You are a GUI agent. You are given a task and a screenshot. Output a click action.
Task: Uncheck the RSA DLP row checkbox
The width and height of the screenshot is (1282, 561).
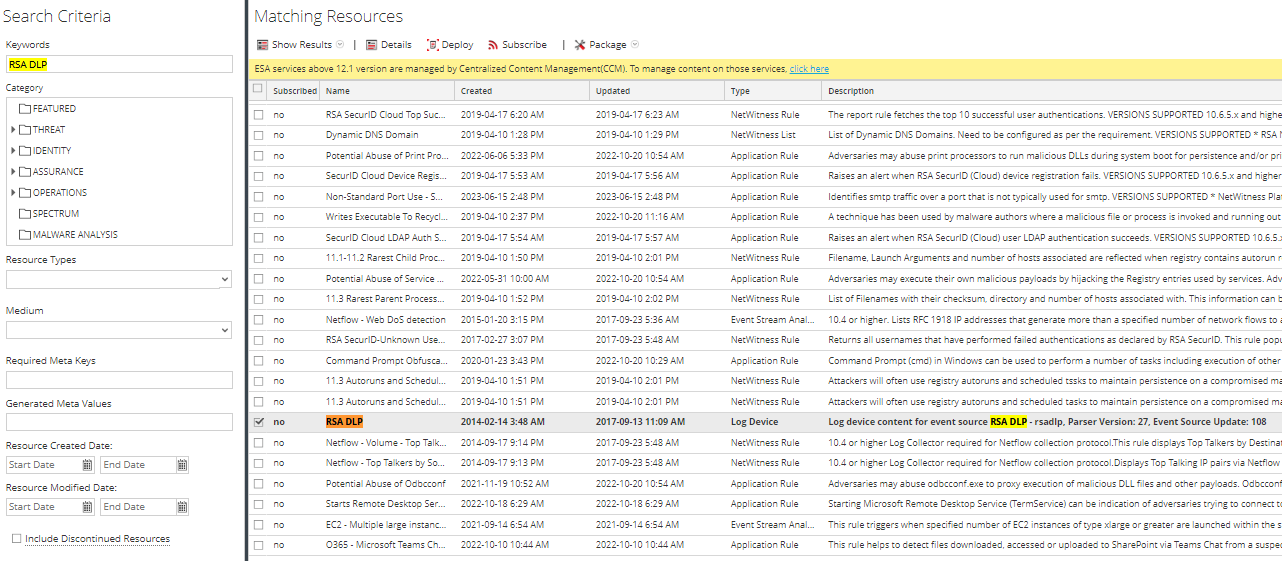[x=259, y=422]
